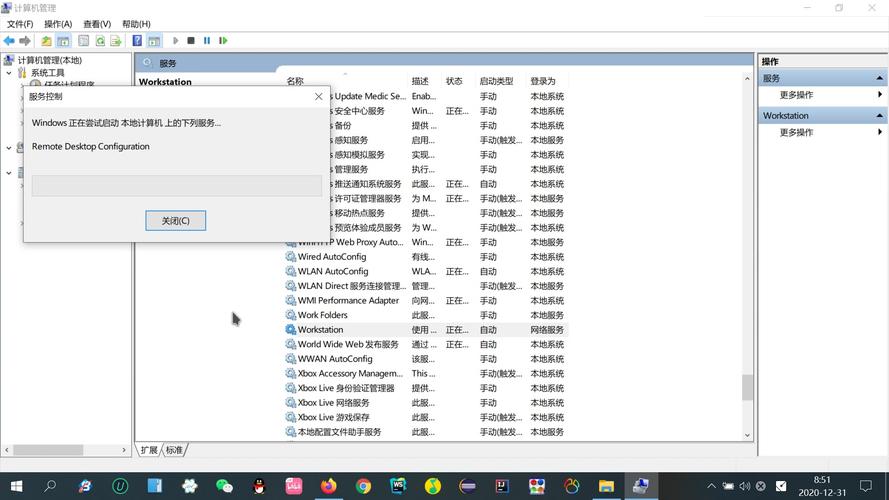Click the services list scroll up arrow
Screen dimensions: 889x500
coord(747,79)
